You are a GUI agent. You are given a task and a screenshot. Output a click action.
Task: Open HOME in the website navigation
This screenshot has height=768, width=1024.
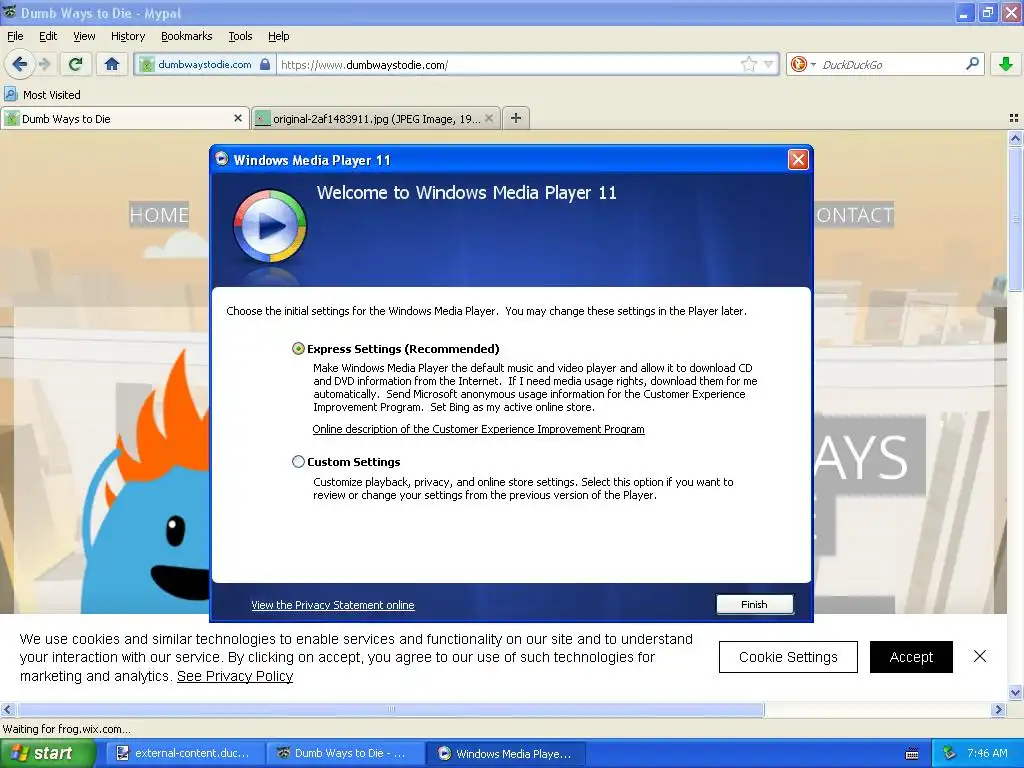pyautogui.click(x=159, y=215)
